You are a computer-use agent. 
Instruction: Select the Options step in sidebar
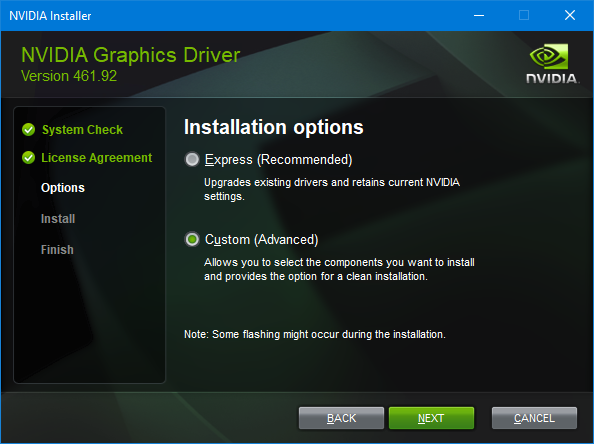point(63,188)
